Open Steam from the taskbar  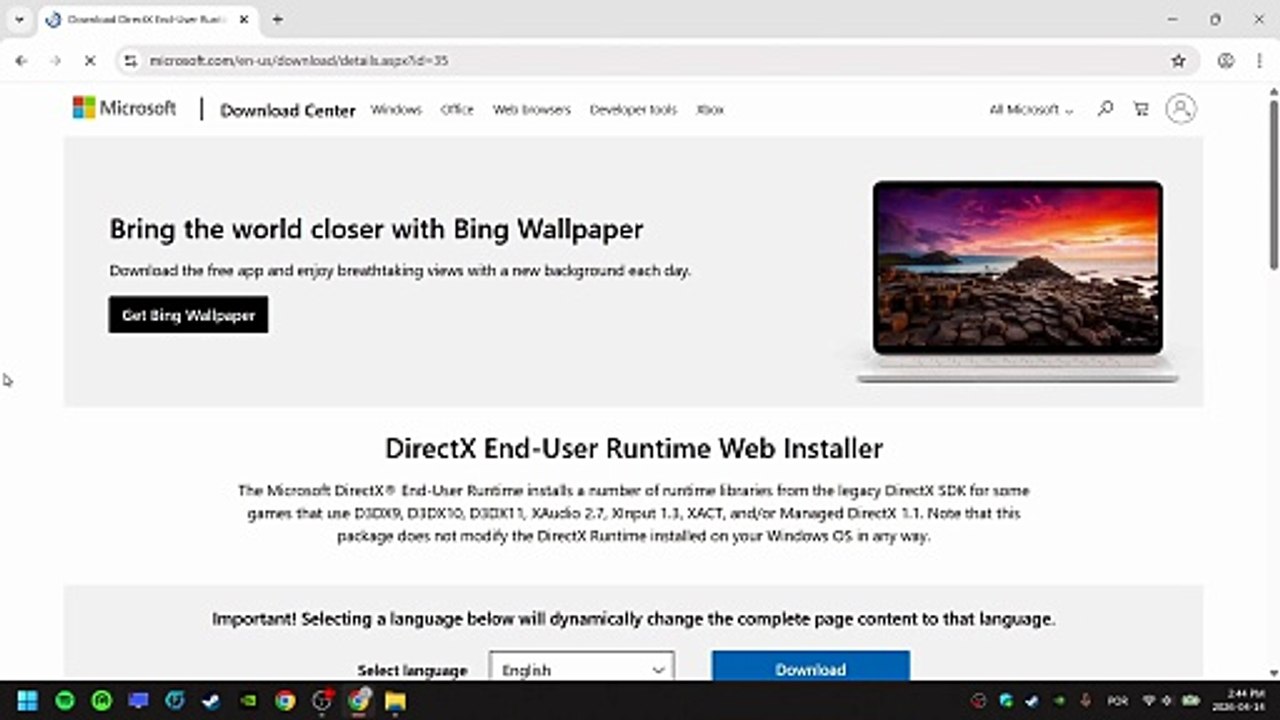tap(211, 700)
